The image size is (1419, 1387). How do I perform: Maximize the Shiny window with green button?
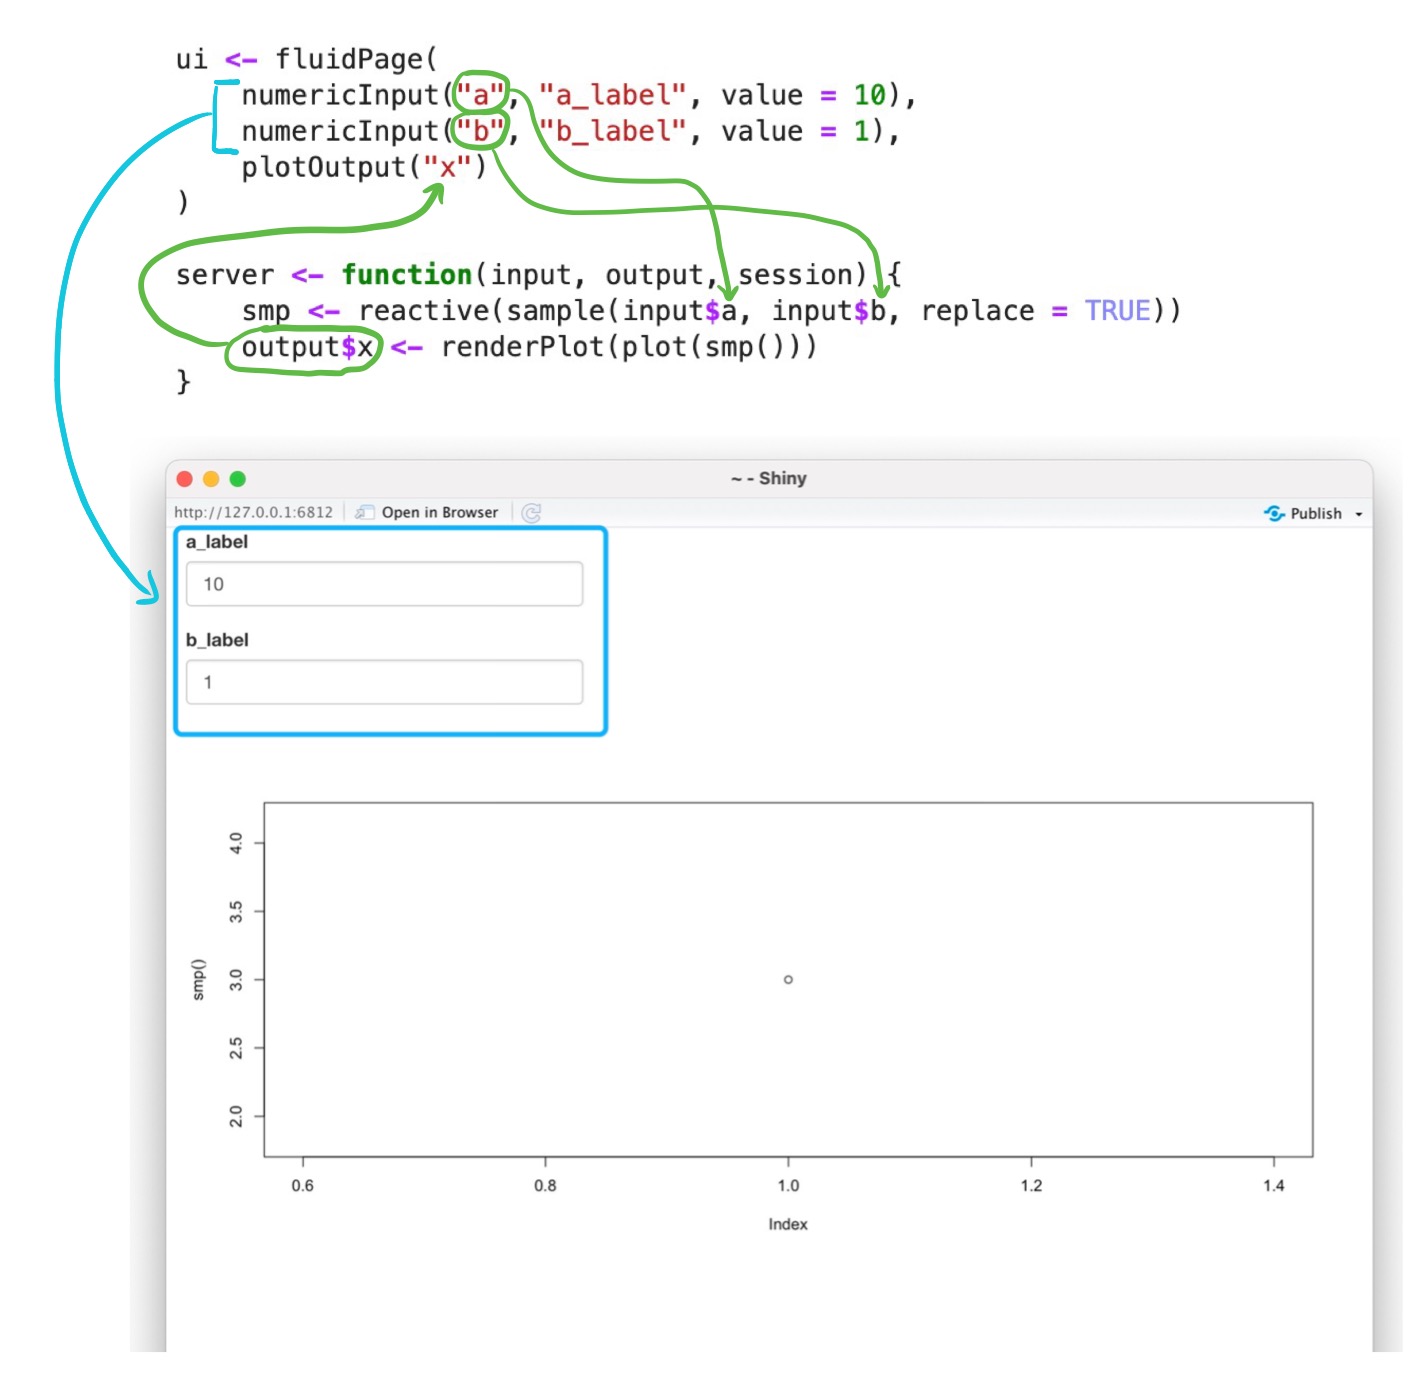click(x=237, y=479)
